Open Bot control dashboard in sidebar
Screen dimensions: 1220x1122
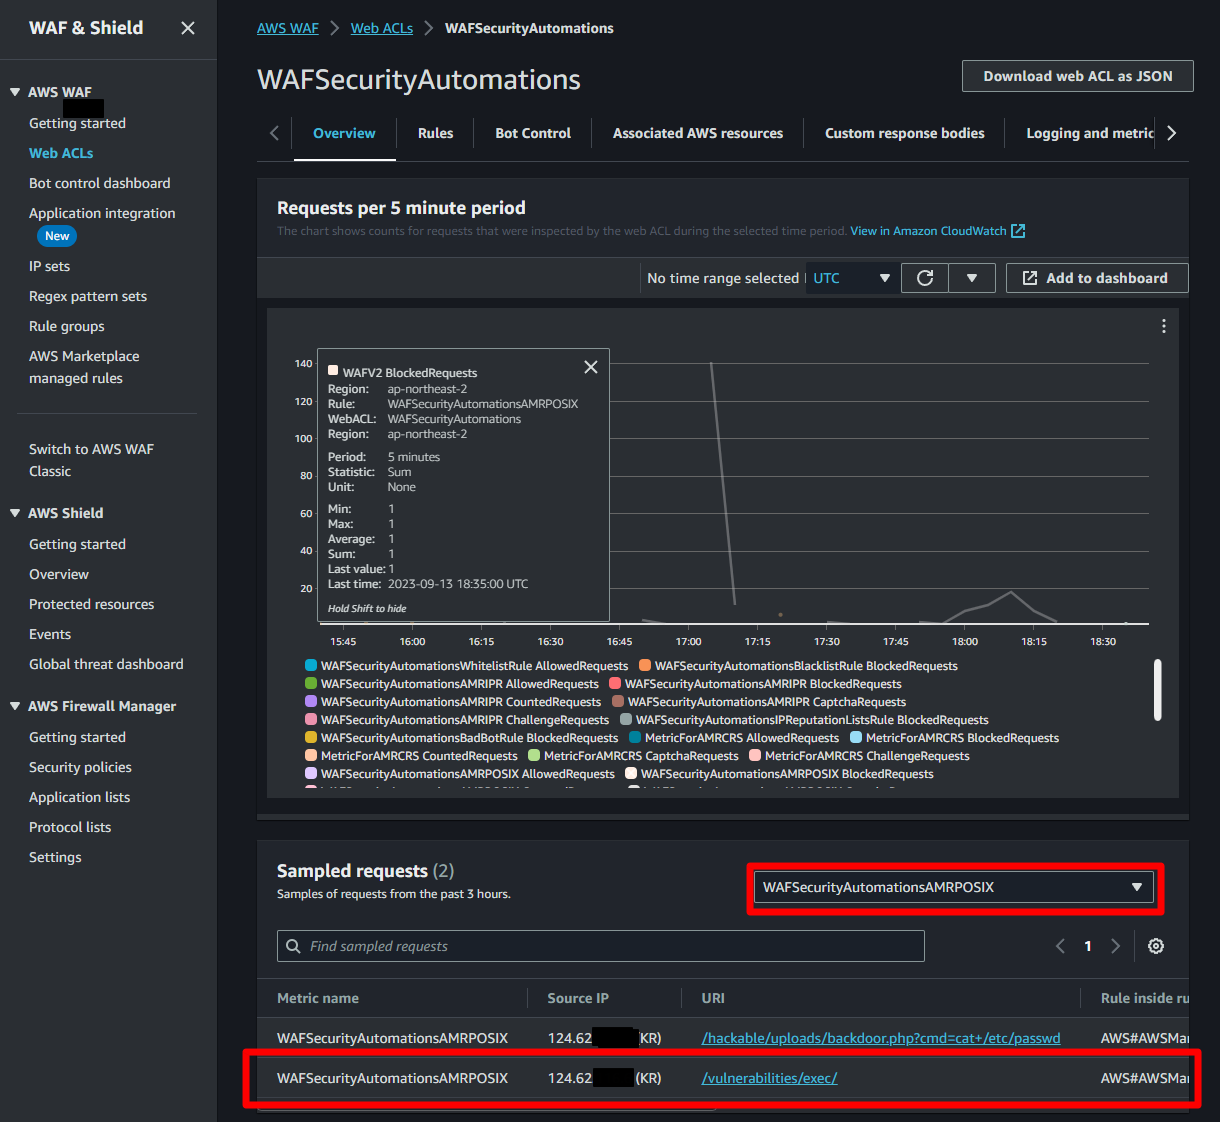click(x=100, y=183)
